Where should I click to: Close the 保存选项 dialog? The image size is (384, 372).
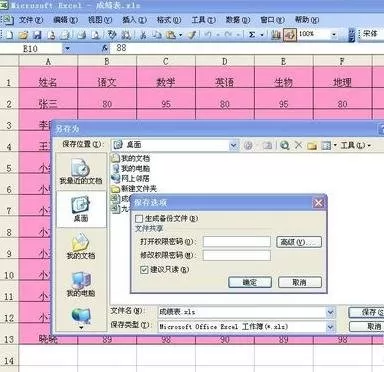click(x=318, y=203)
